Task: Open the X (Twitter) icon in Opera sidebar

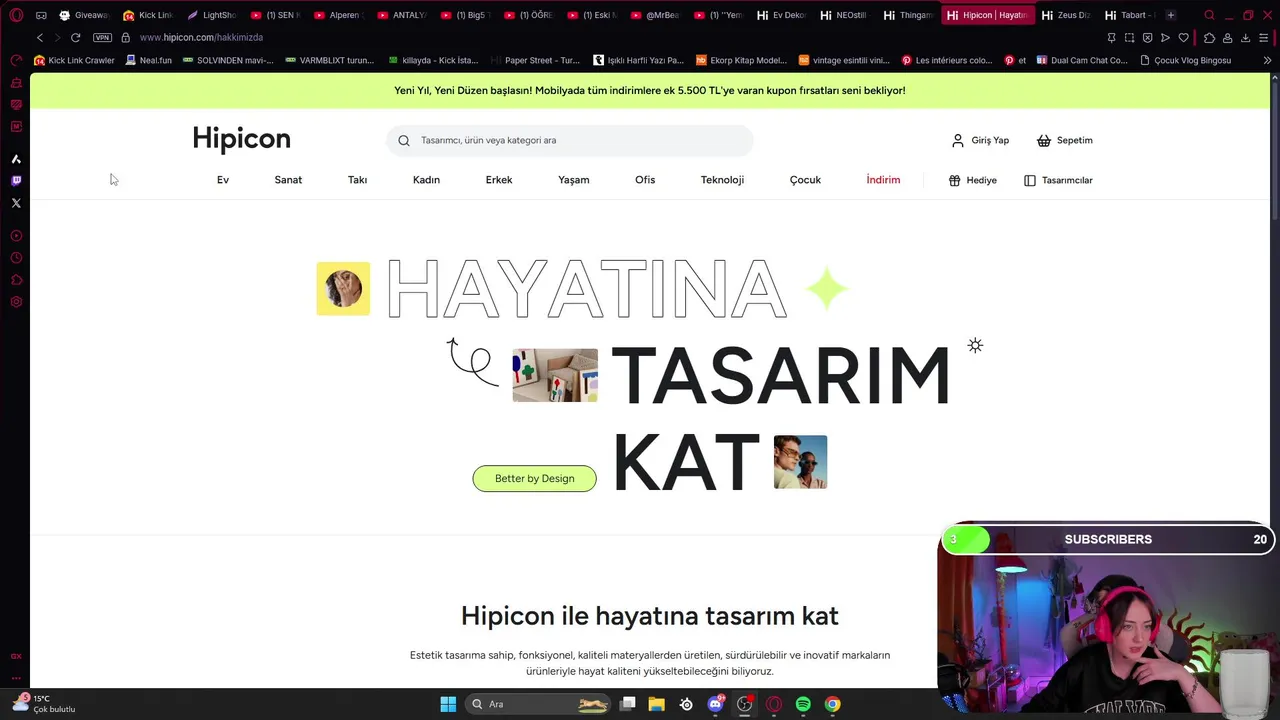Action: click(x=16, y=203)
